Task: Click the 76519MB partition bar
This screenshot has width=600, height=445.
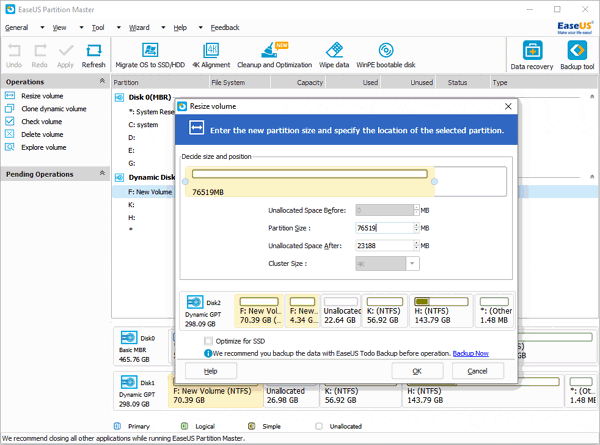Action: (310, 182)
